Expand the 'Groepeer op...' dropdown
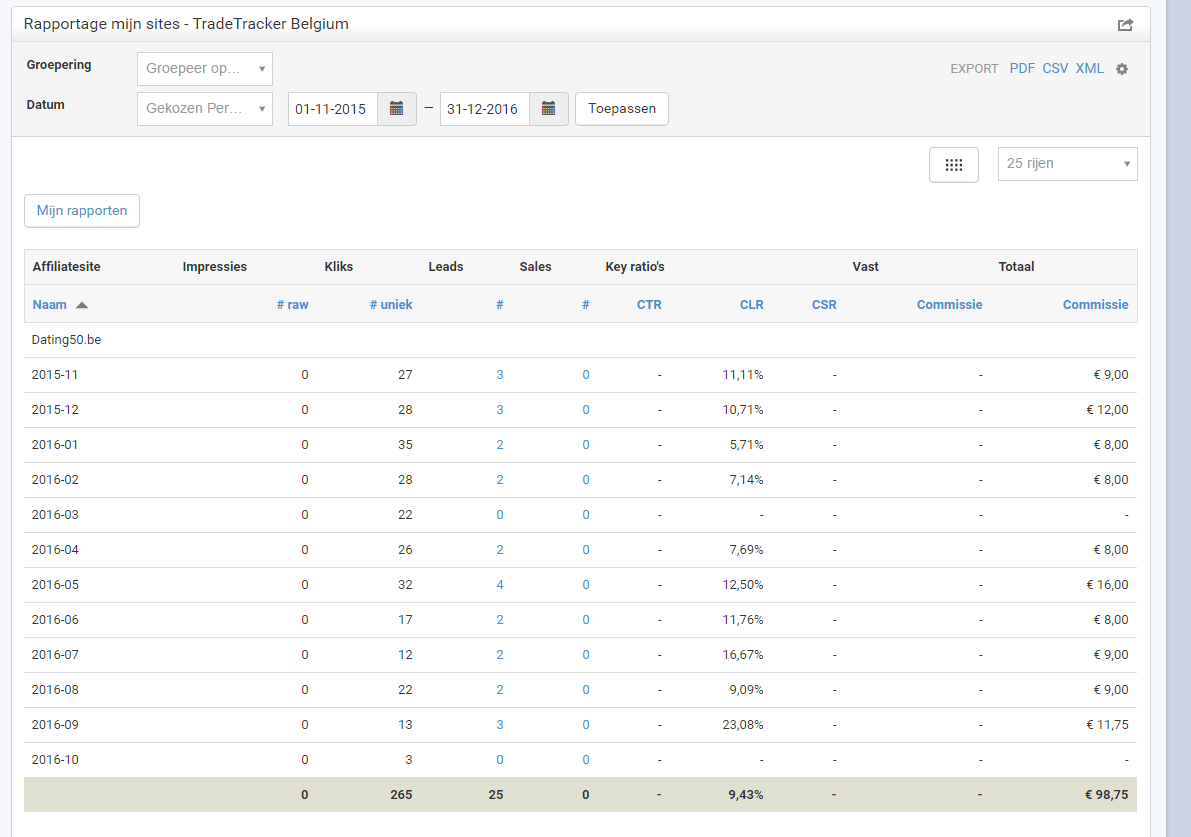The width and height of the screenshot is (1191, 837). pos(205,68)
